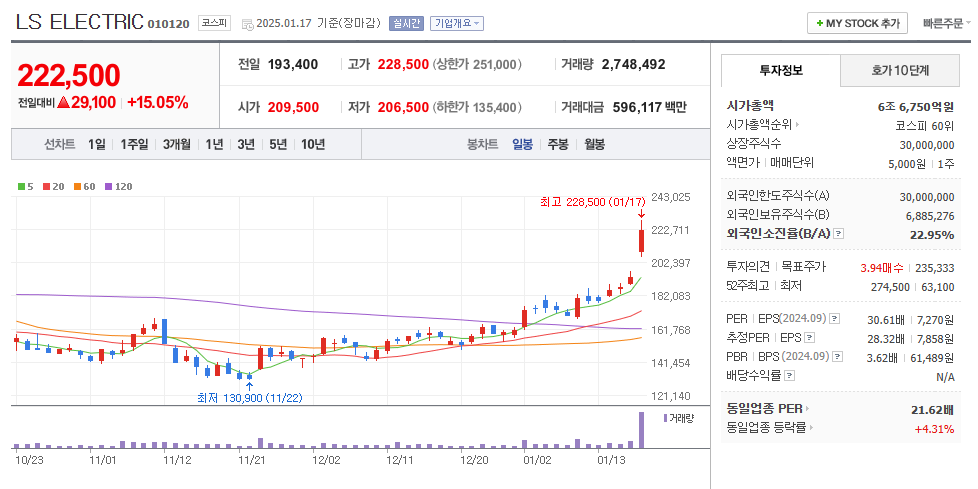Click the +15.05% change value

pyautogui.click(x=158, y=103)
